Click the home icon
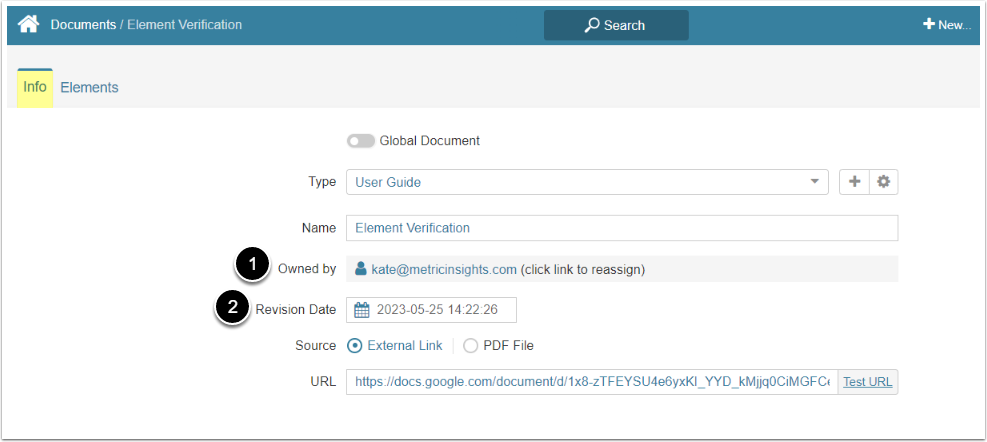 click(28, 24)
